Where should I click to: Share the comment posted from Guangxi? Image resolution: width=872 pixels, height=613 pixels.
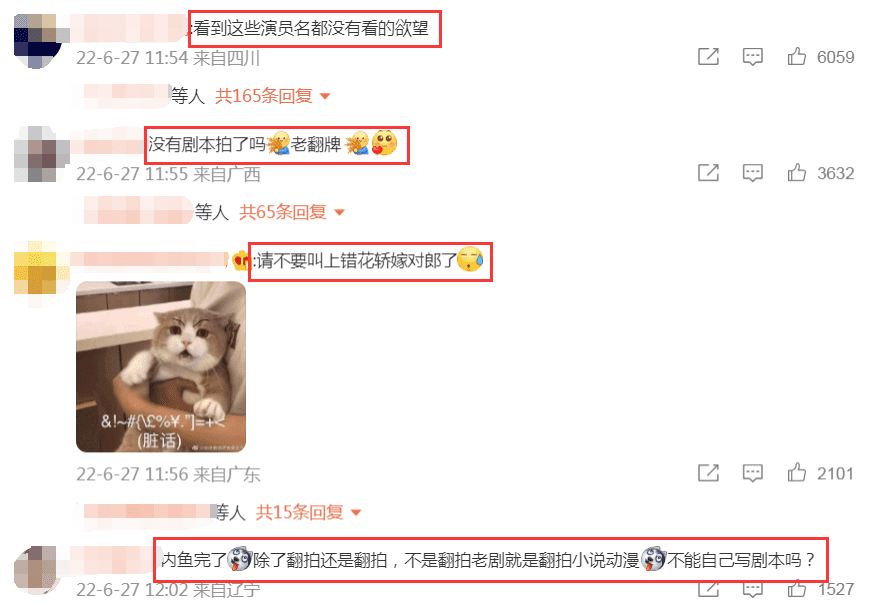click(708, 173)
